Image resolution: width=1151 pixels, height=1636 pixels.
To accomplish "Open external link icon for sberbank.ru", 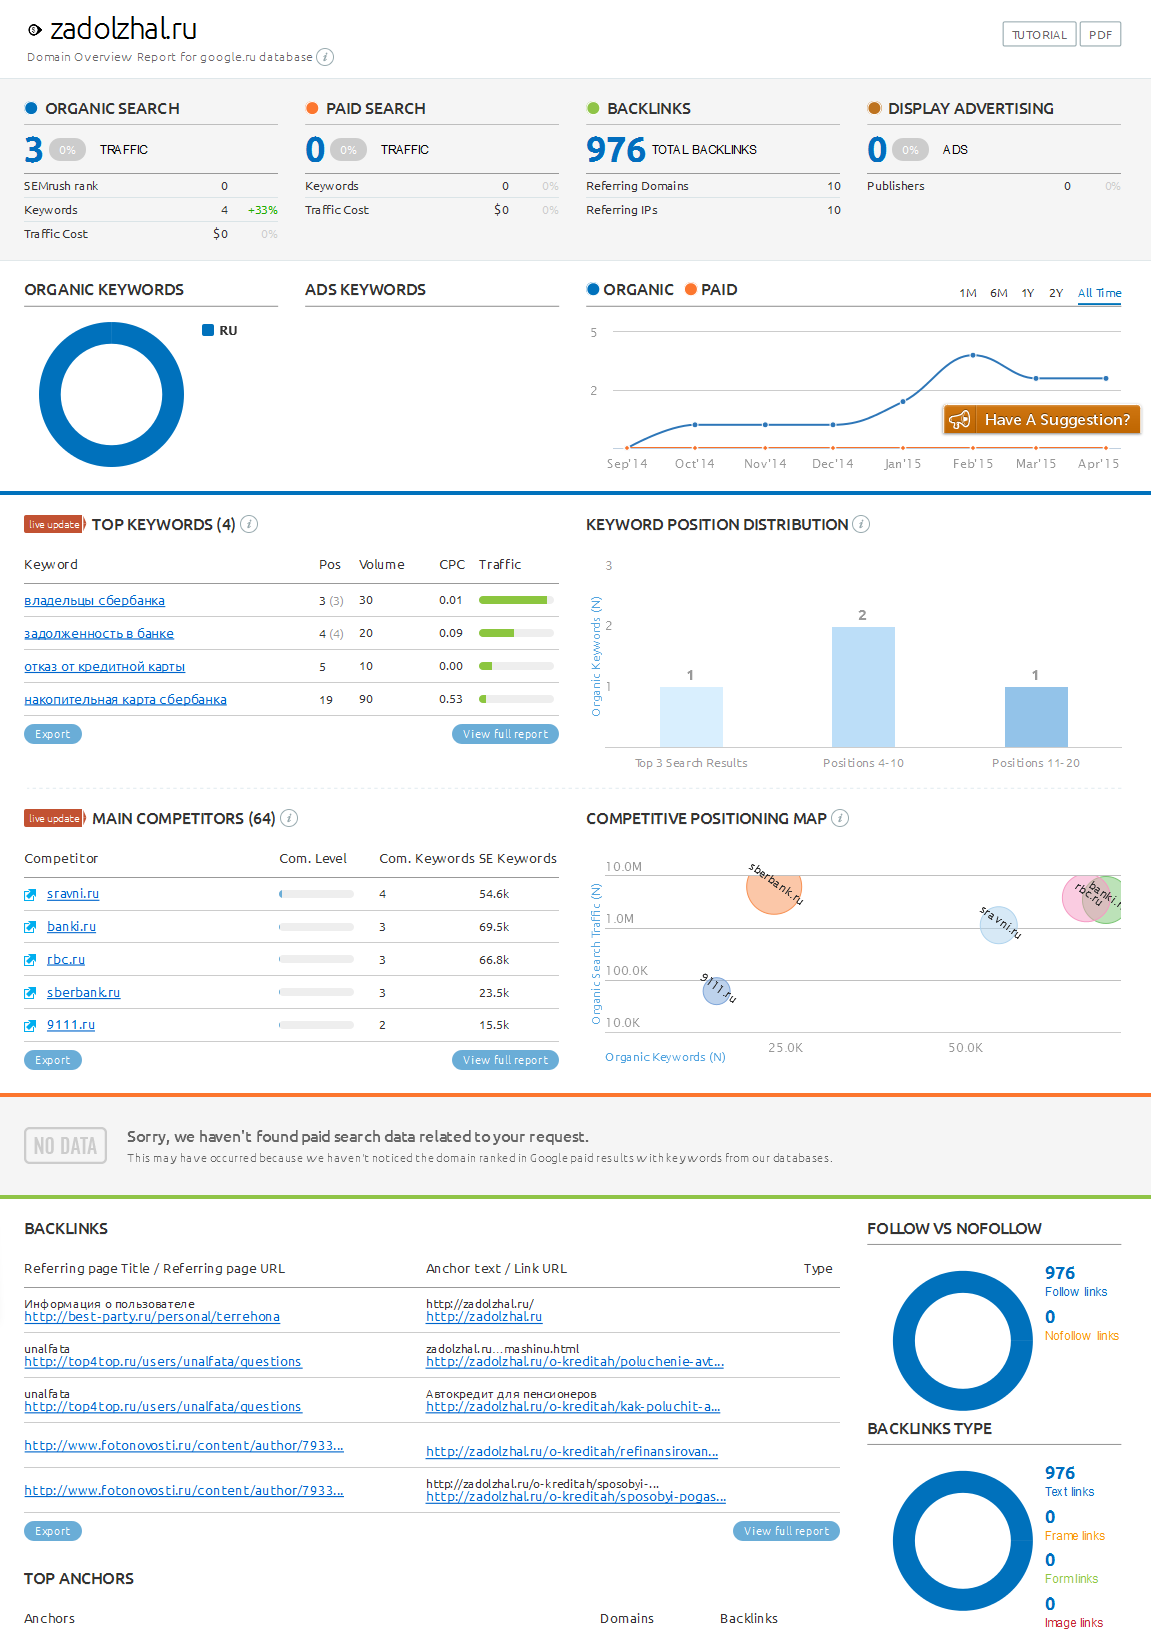I will [30, 993].
